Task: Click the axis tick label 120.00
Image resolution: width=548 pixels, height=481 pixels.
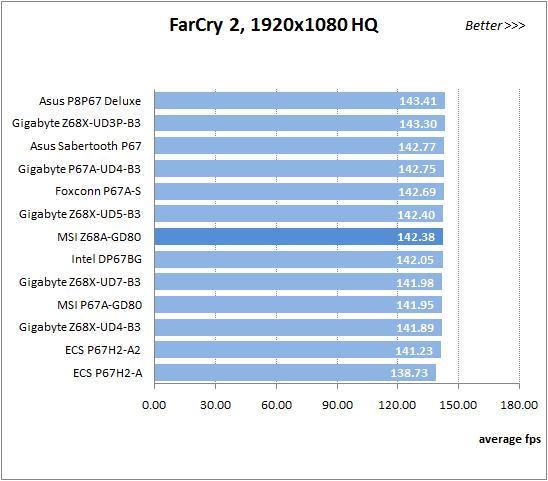Action: click(397, 405)
